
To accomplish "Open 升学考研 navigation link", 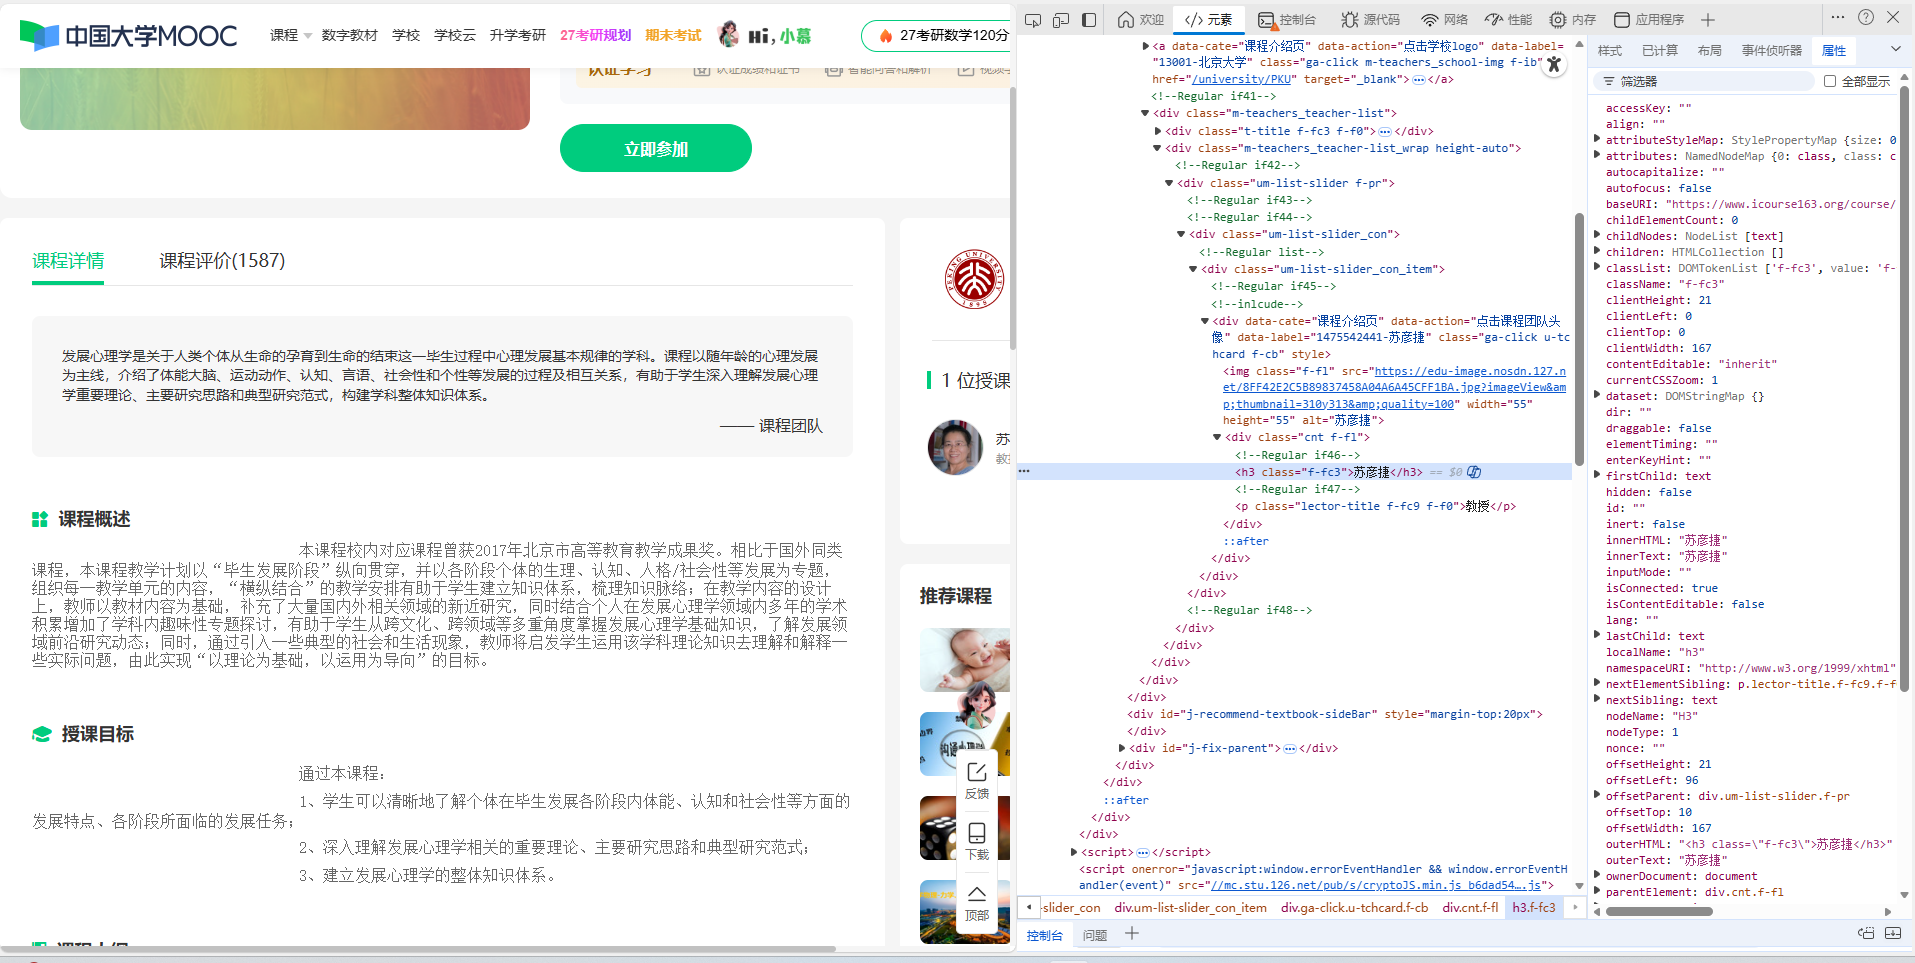I will pos(518,35).
